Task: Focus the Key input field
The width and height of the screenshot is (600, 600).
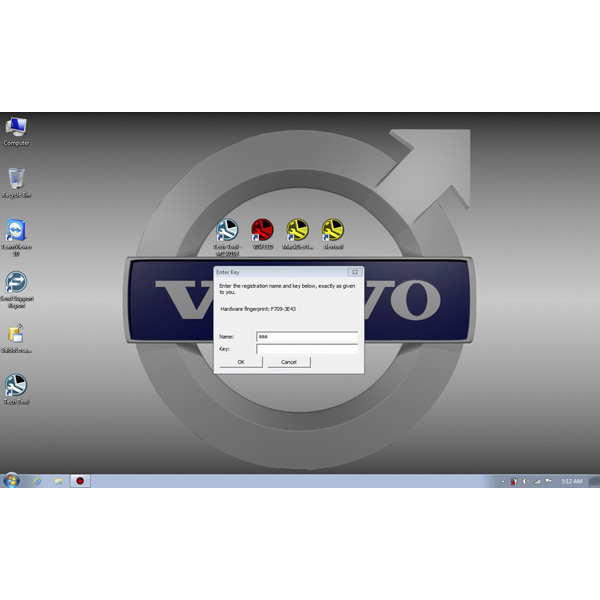Action: pyautogui.click(x=306, y=349)
